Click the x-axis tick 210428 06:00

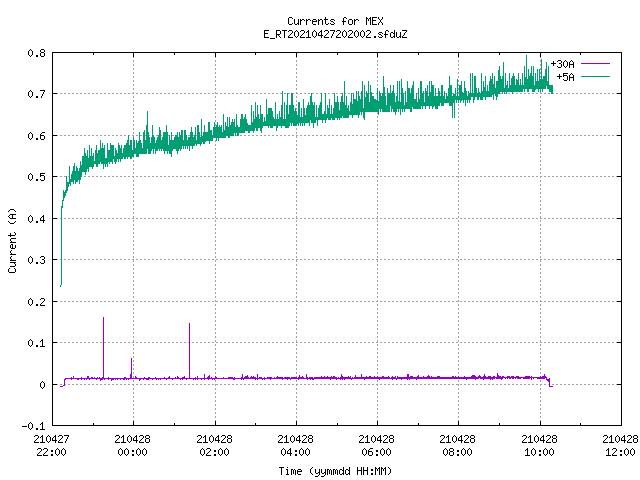[376, 445]
